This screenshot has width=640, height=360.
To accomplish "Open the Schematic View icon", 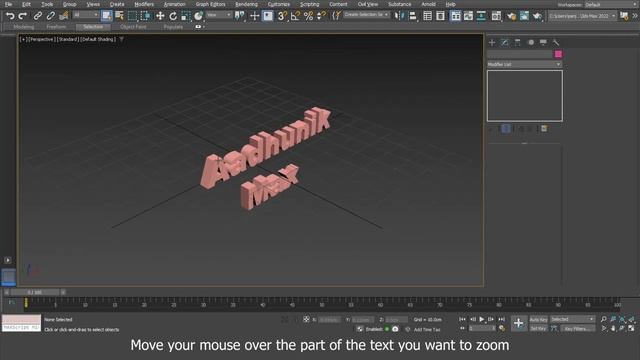I will coord(481,16).
